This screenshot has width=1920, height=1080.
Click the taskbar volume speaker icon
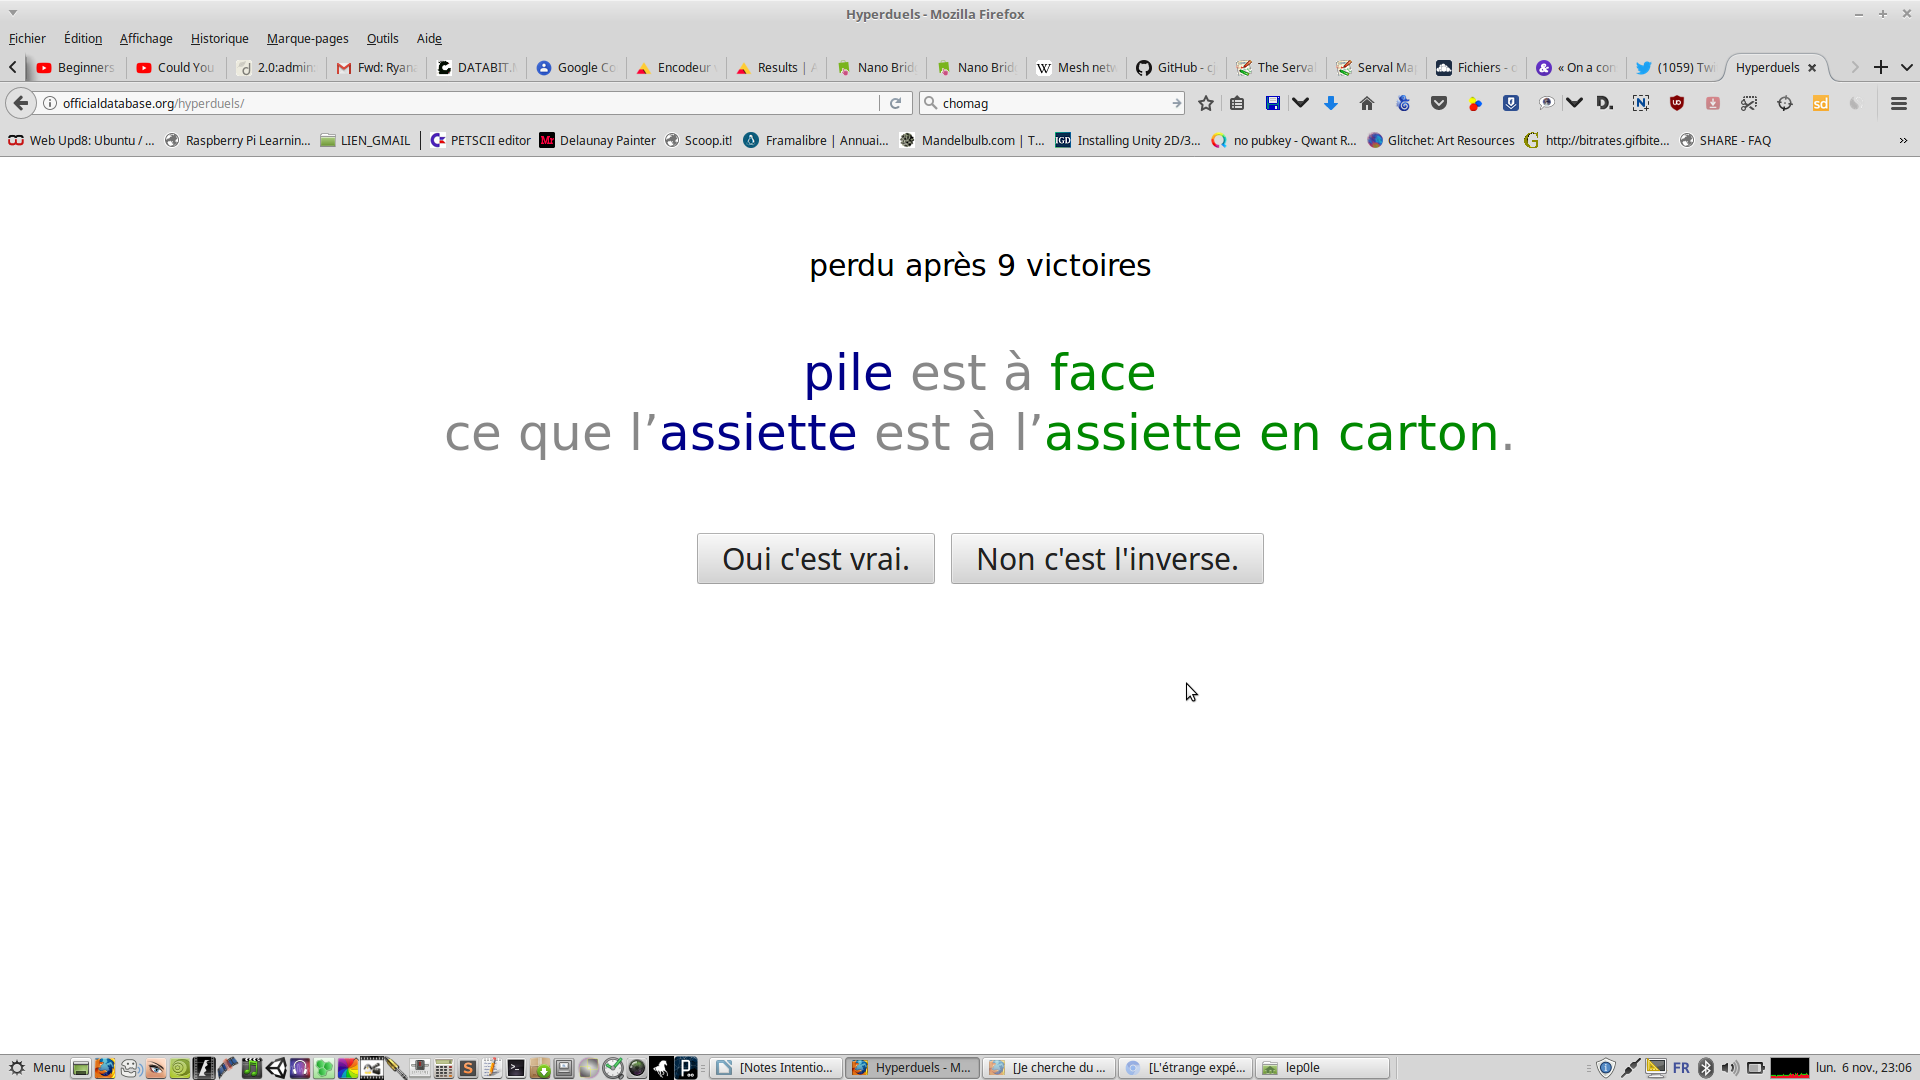[x=1730, y=1067]
